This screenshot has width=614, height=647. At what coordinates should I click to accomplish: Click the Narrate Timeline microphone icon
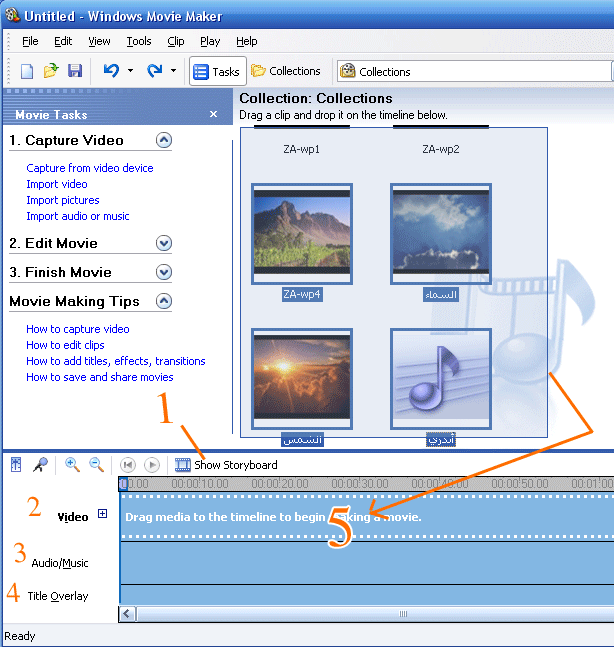(40, 465)
